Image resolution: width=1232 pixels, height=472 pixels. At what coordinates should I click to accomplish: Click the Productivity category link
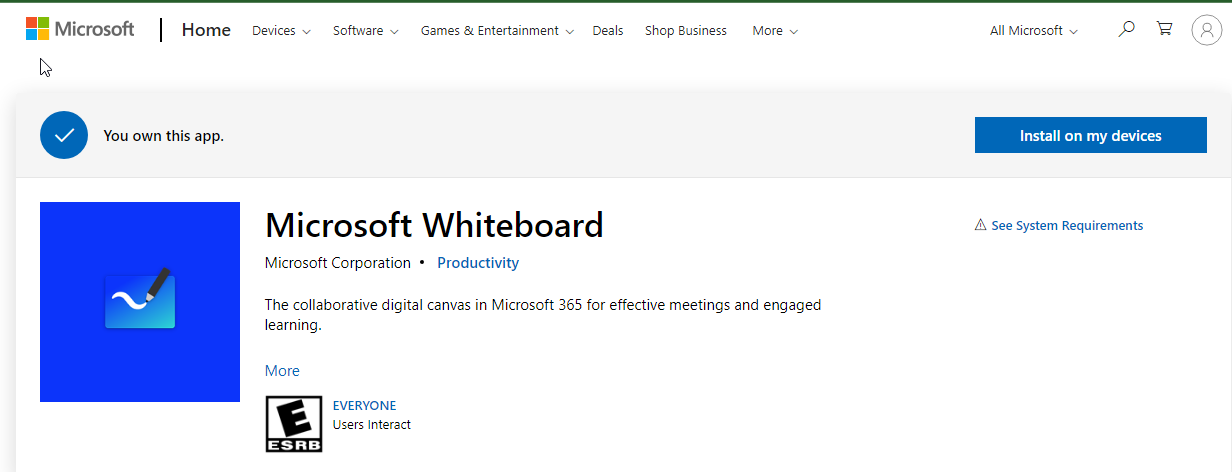pos(477,263)
